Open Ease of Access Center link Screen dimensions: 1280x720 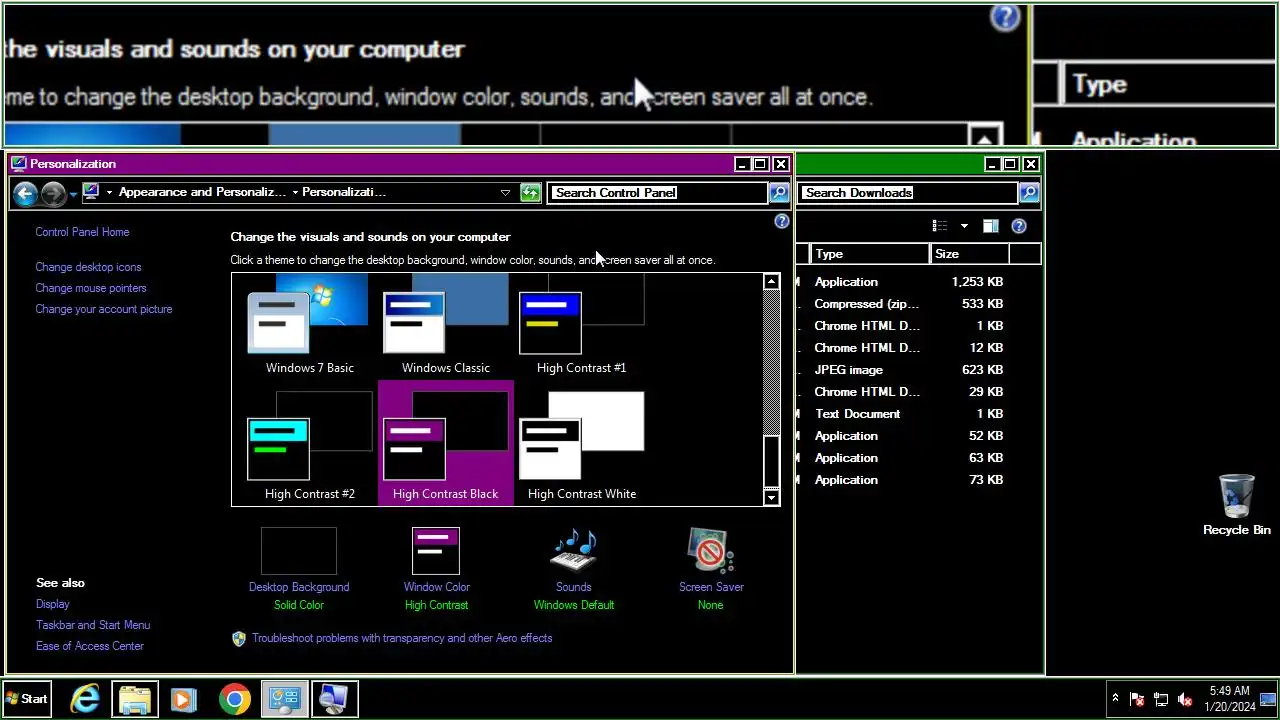tap(90, 646)
